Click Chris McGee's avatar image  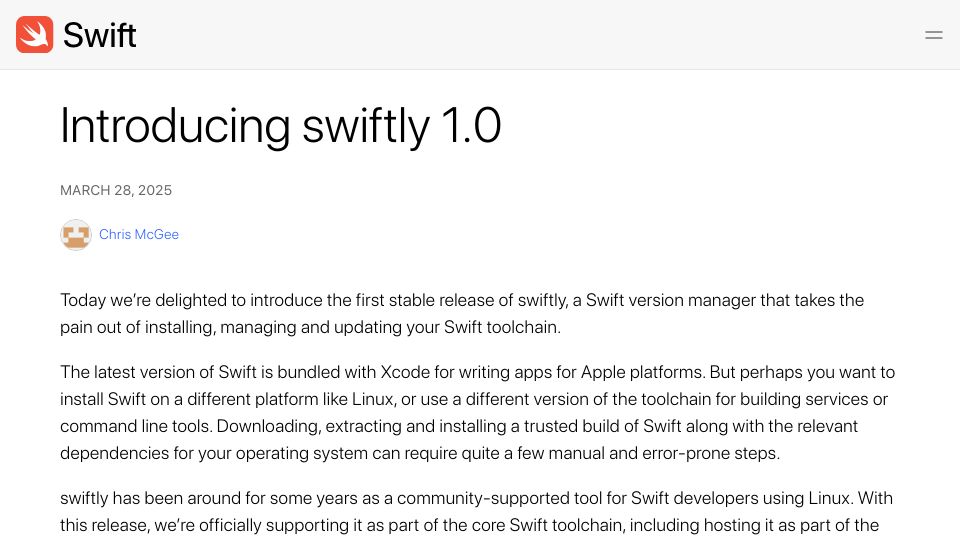pyautogui.click(x=76, y=235)
